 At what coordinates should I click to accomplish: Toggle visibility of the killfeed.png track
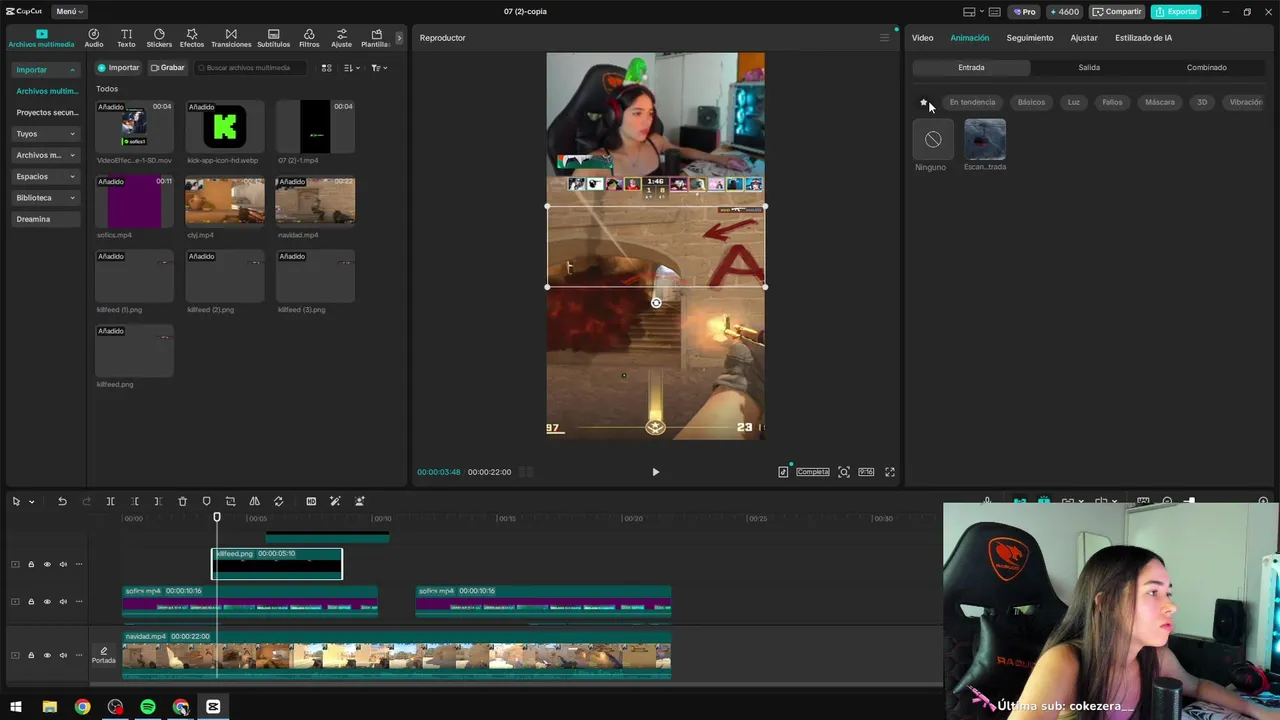tap(47, 564)
